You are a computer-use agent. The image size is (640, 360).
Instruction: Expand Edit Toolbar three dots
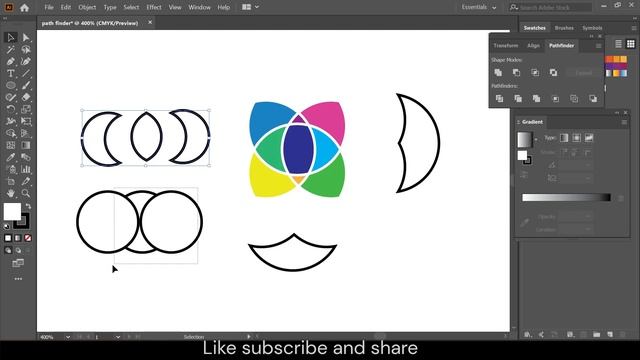pyautogui.click(x=18, y=279)
